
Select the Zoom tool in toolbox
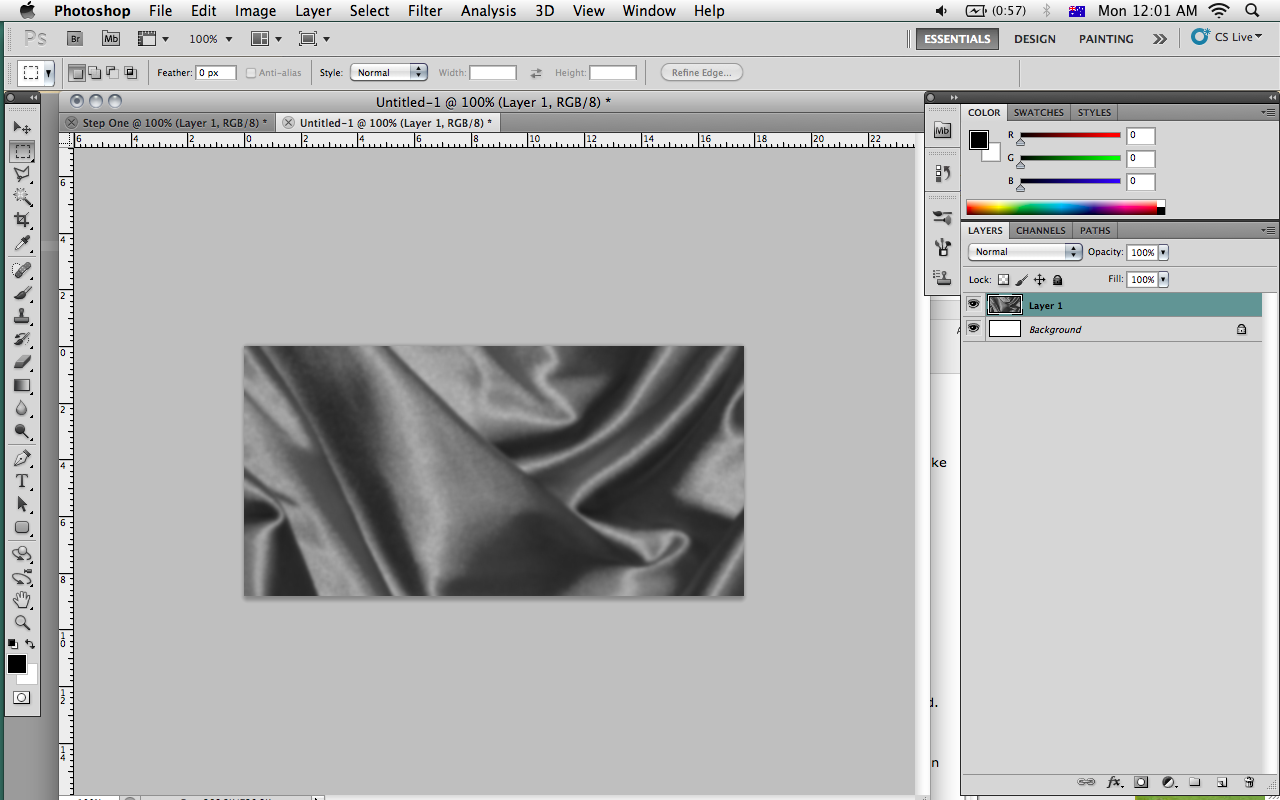(x=22, y=622)
